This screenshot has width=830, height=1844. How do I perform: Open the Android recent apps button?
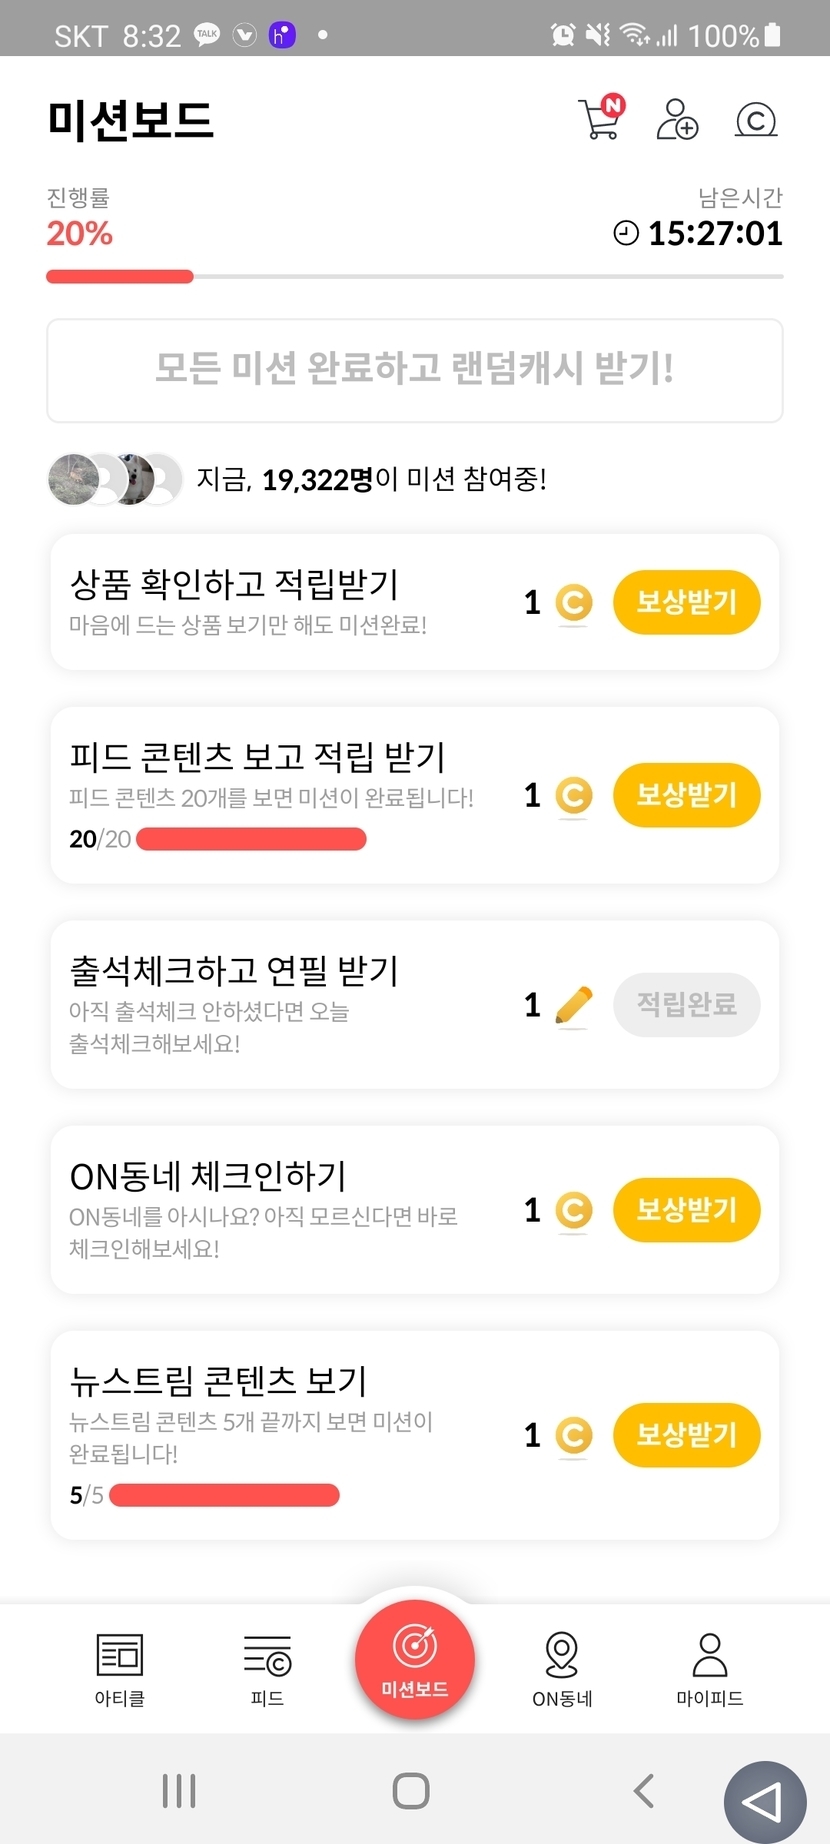tap(179, 1790)
